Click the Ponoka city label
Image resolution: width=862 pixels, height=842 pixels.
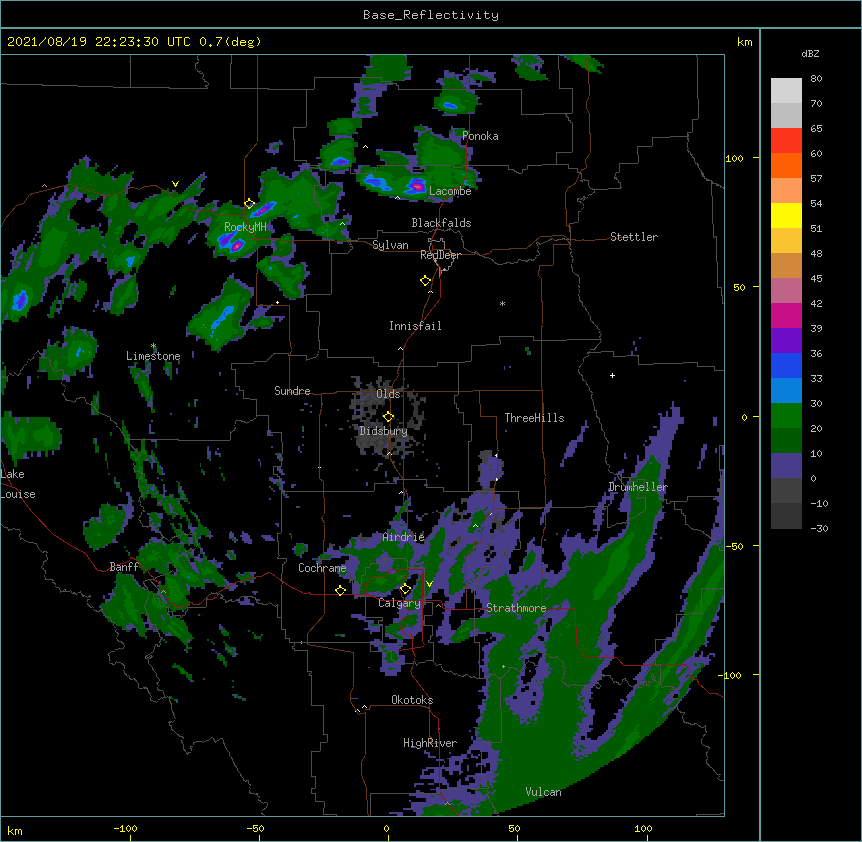click(x=480, y=136)
